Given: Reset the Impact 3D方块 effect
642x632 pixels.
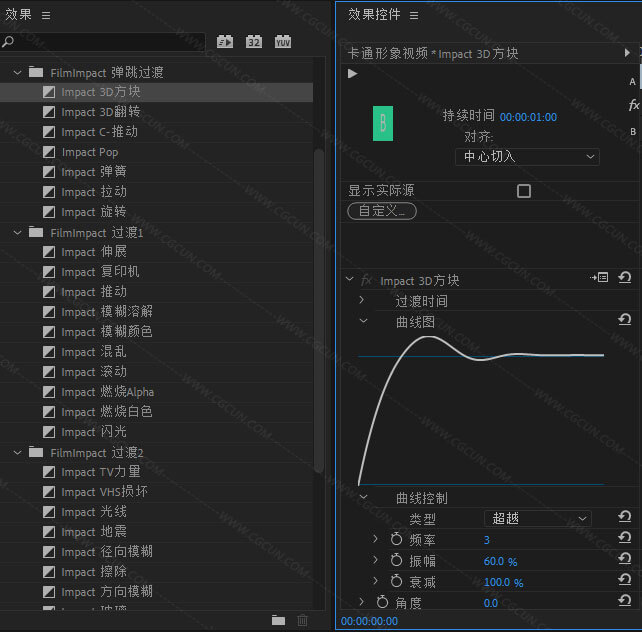Looking at the screenshot, I should pos(625,279).
